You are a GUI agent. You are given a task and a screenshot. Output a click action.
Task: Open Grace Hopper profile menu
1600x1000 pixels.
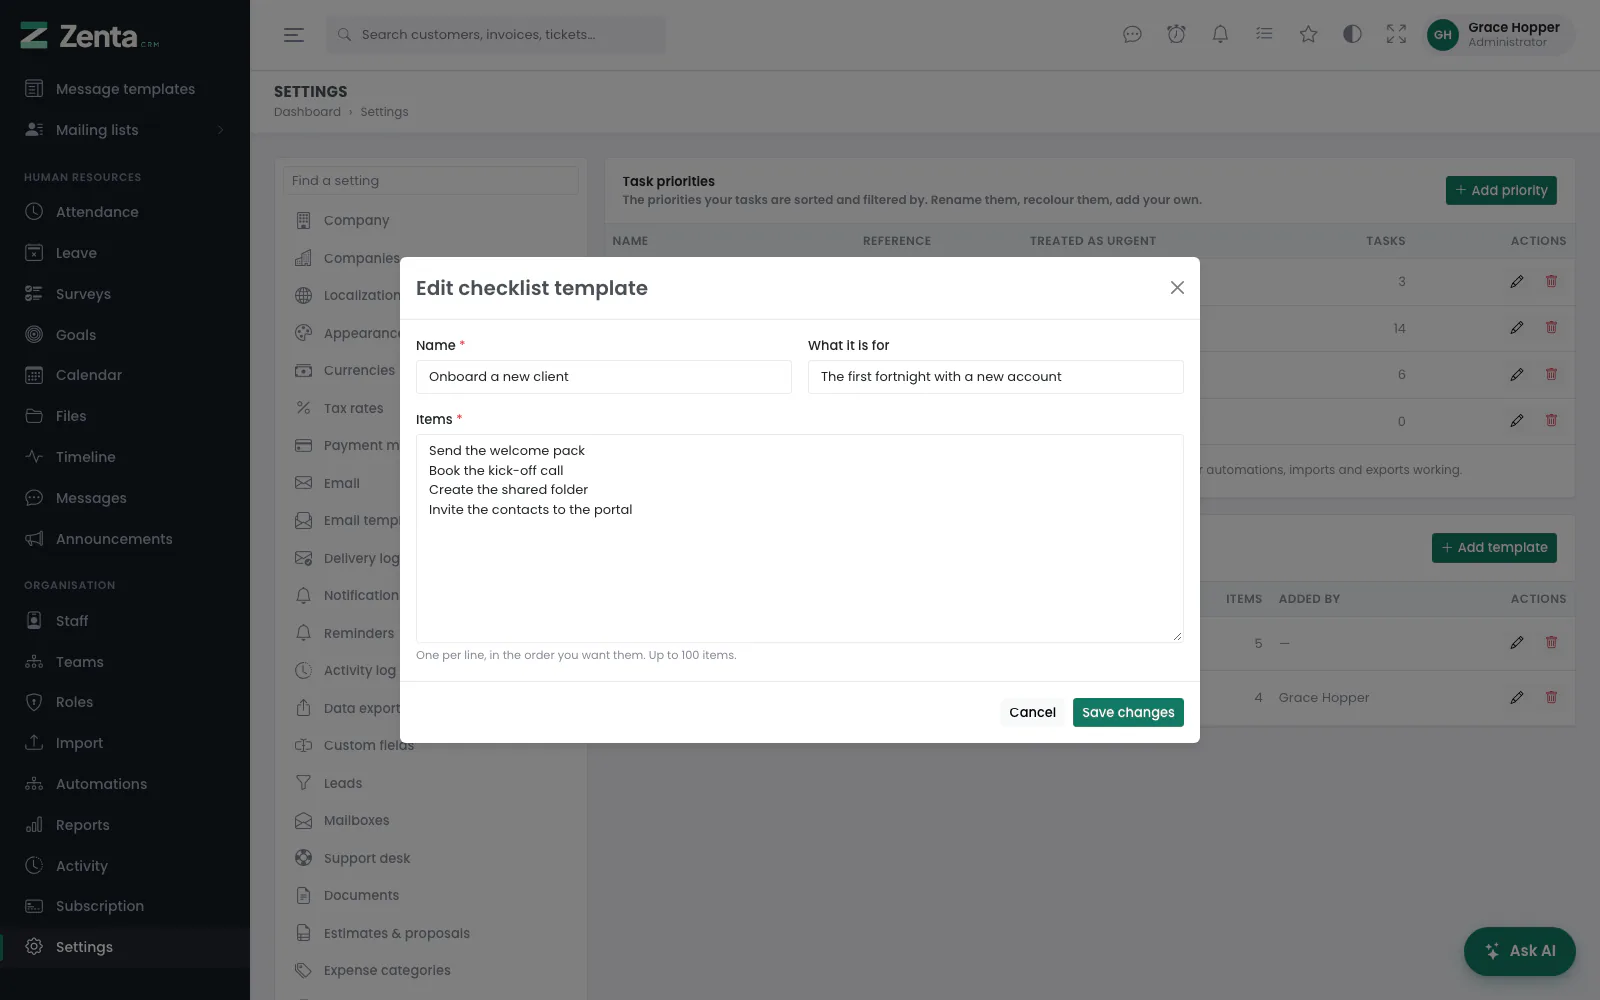pos(1498,35)
